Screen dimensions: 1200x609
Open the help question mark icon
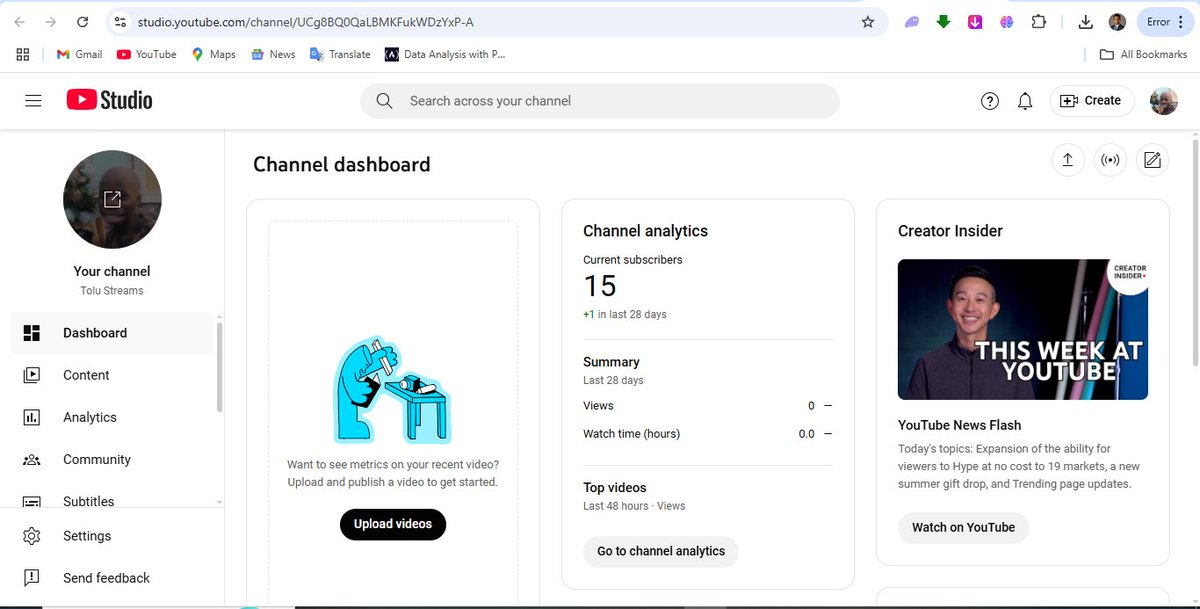point(990,101)
